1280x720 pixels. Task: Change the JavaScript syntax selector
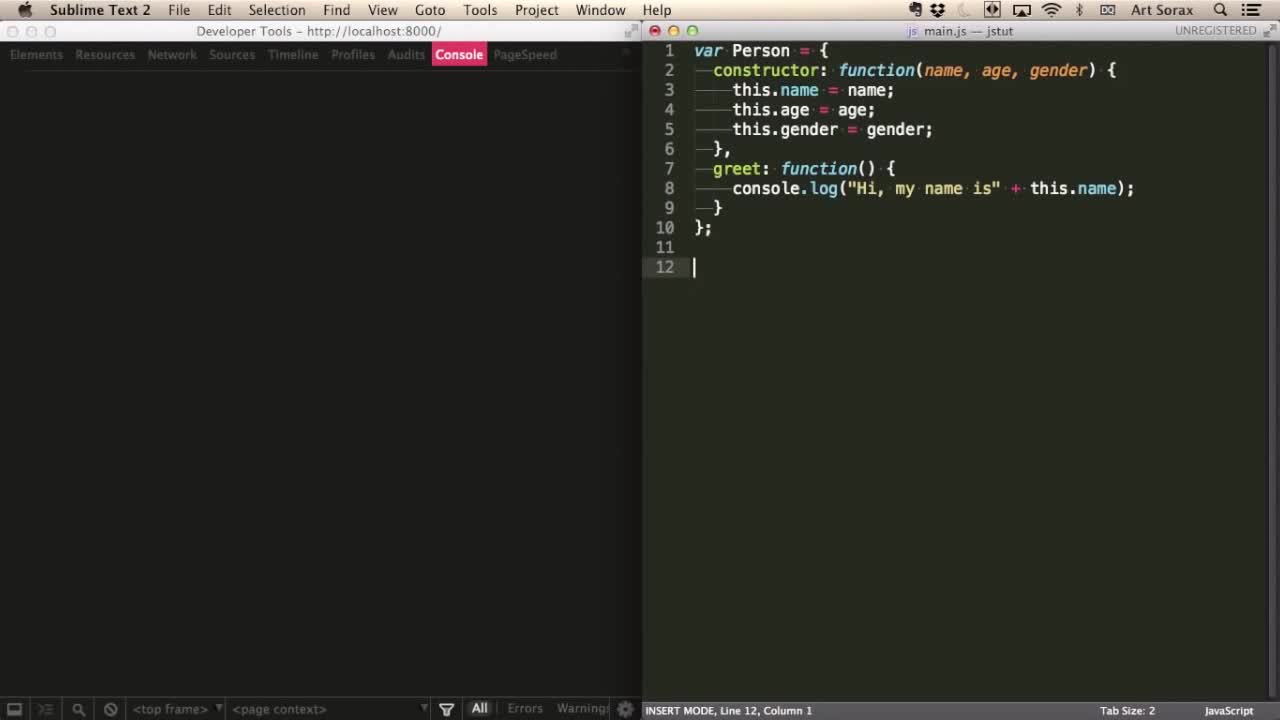pos(1228,711)
